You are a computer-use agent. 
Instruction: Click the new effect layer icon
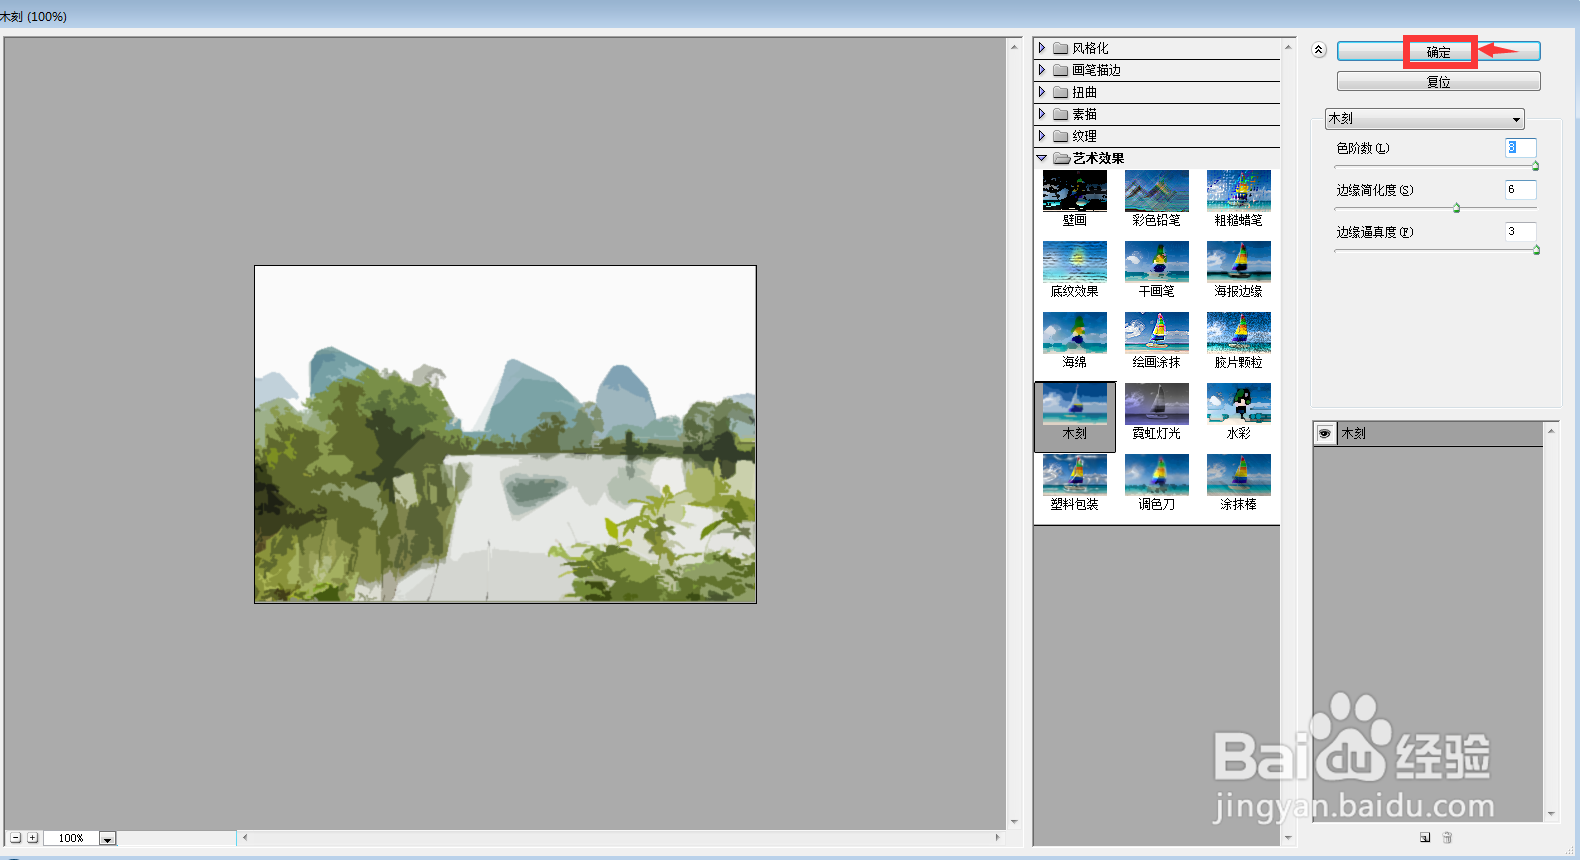1425,837
